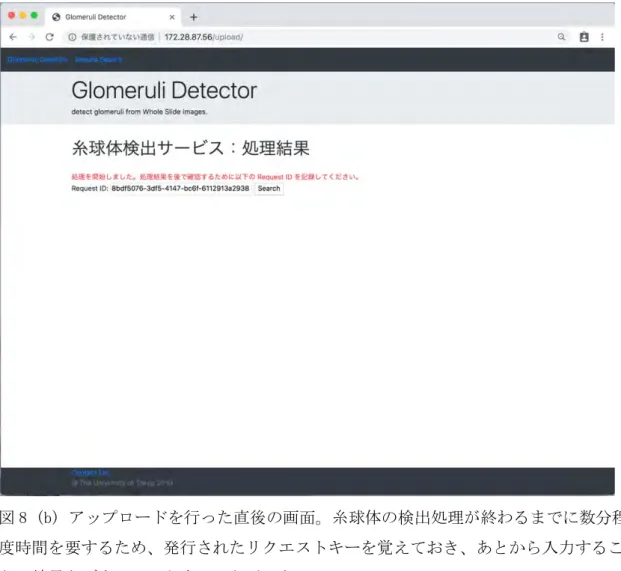Click the zoom magnifier icon in address bar
The image size is (621, 571).
pyautogui.click(x=561, y=37)
